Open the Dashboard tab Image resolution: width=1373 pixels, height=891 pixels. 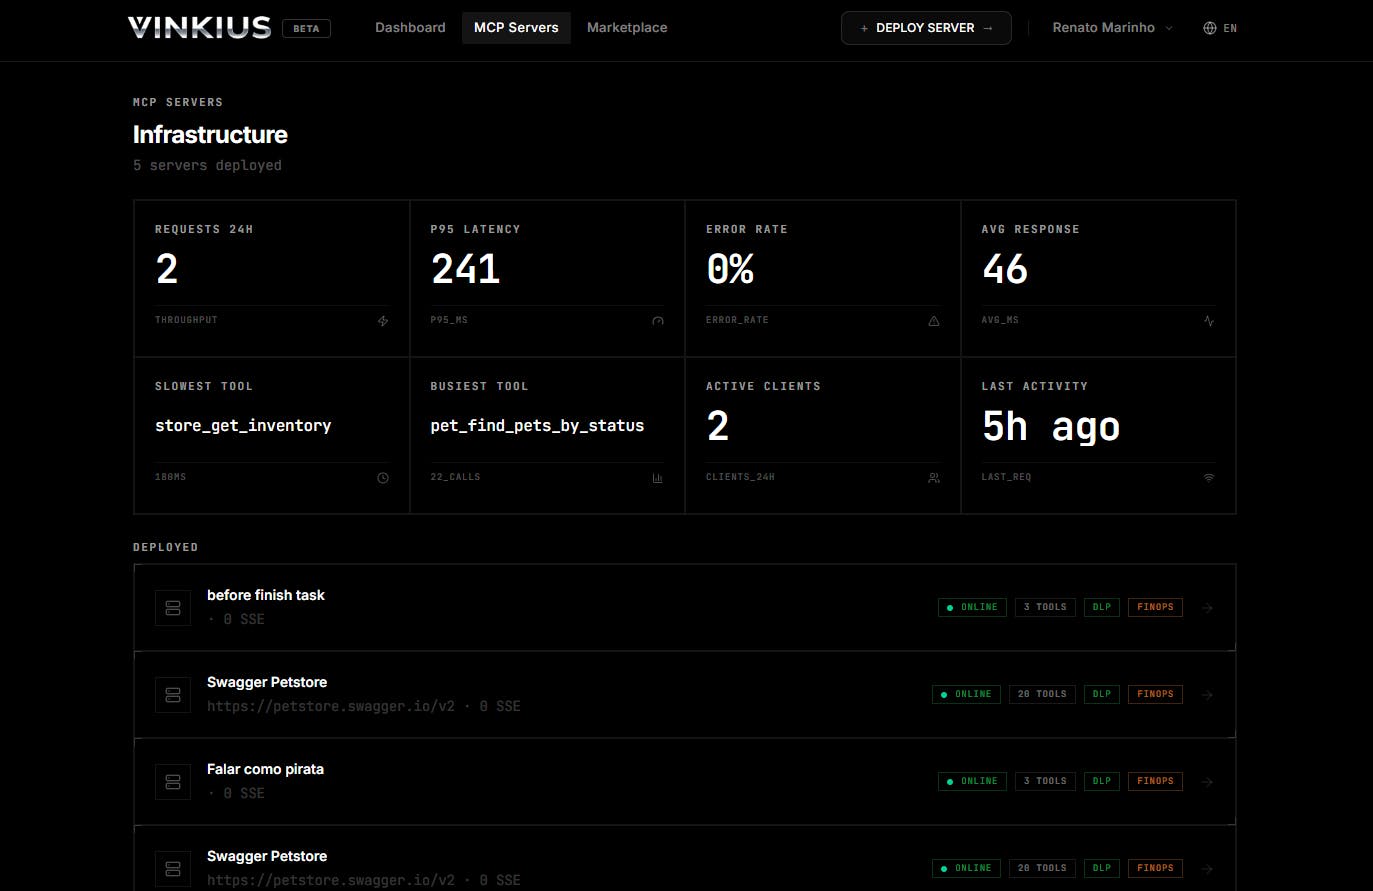(x=410, y=27)
